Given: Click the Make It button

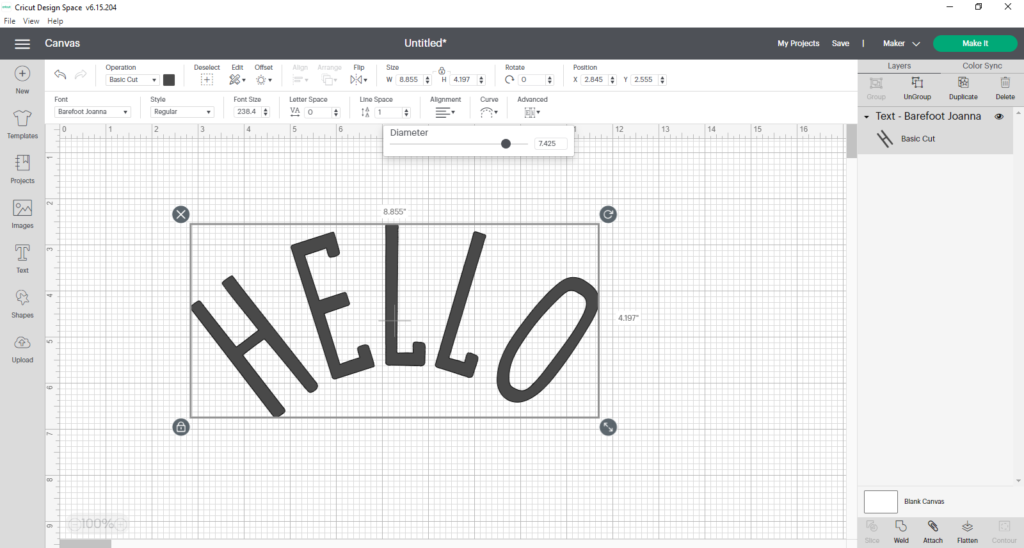Looking at the screenshot, I should [975, 44].
